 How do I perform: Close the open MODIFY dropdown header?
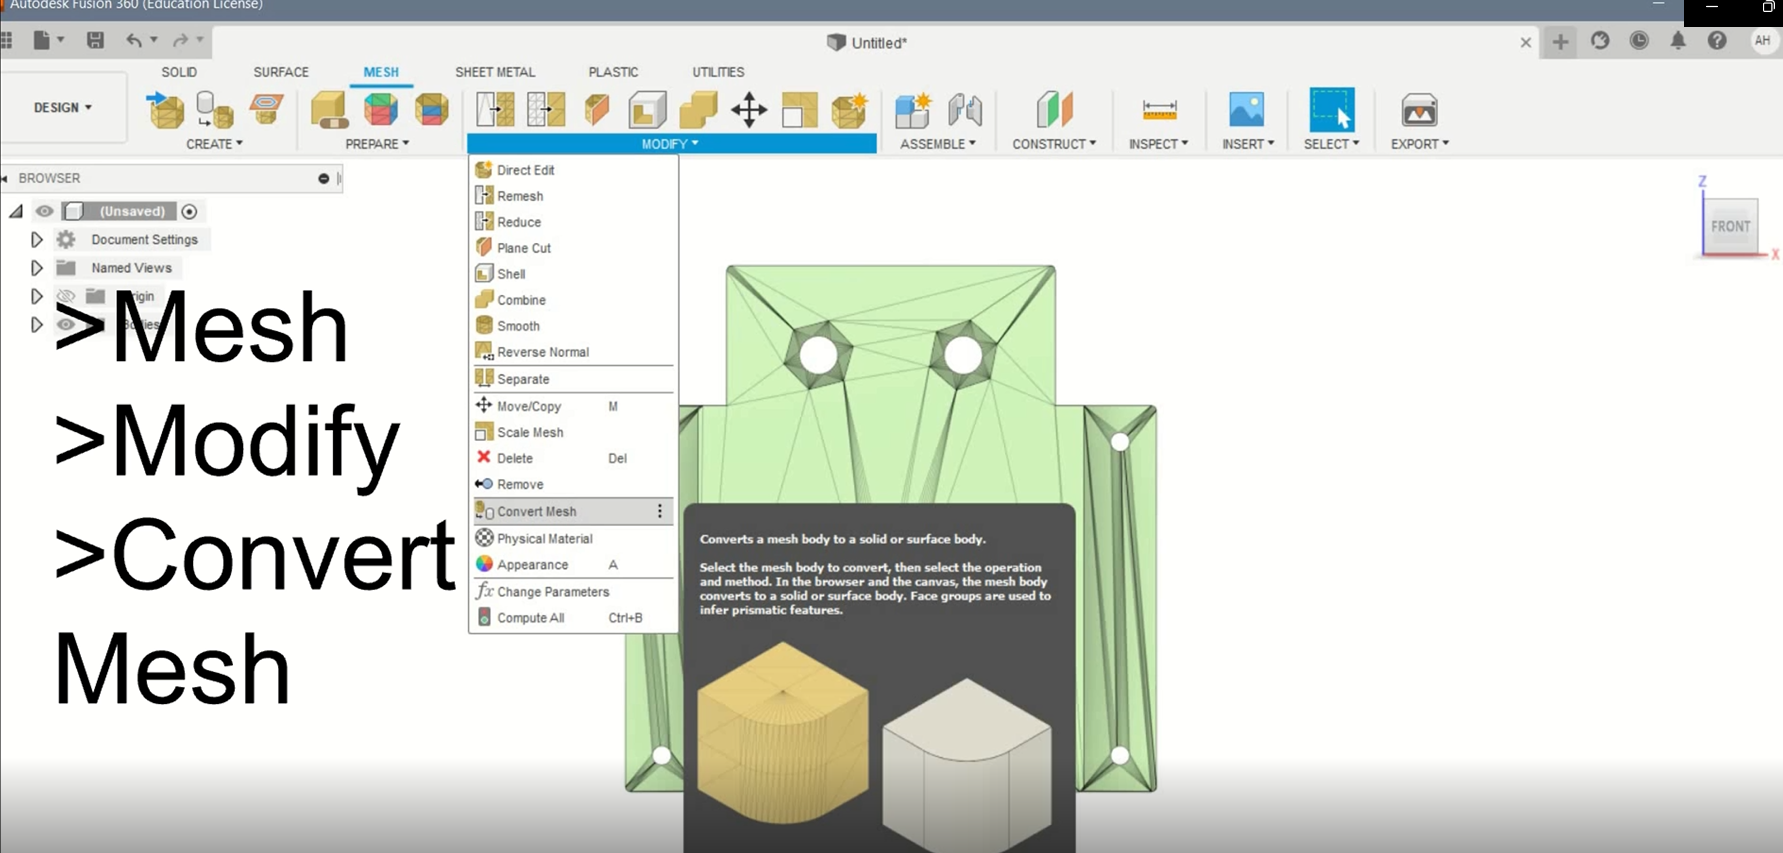pos(671,144)
